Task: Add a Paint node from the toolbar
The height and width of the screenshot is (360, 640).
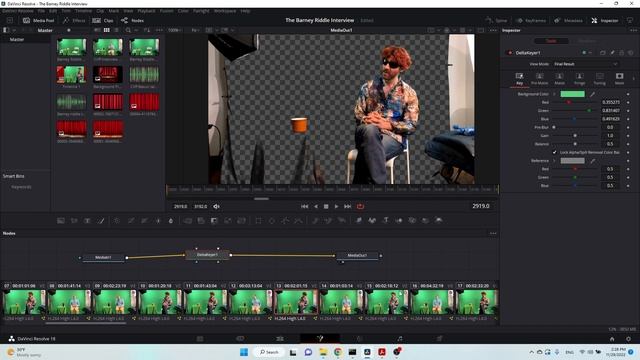Action: 101,220
